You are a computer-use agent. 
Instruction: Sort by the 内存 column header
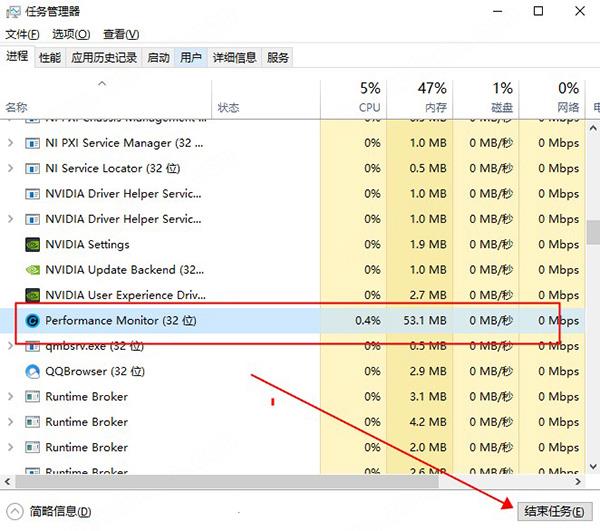[419, 99]
